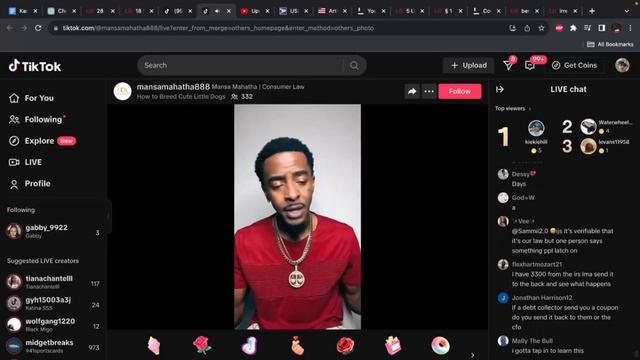Open Chrome extensions puzzle icon
The width and height of the screenshot is (640, 360).
[573, 28]
